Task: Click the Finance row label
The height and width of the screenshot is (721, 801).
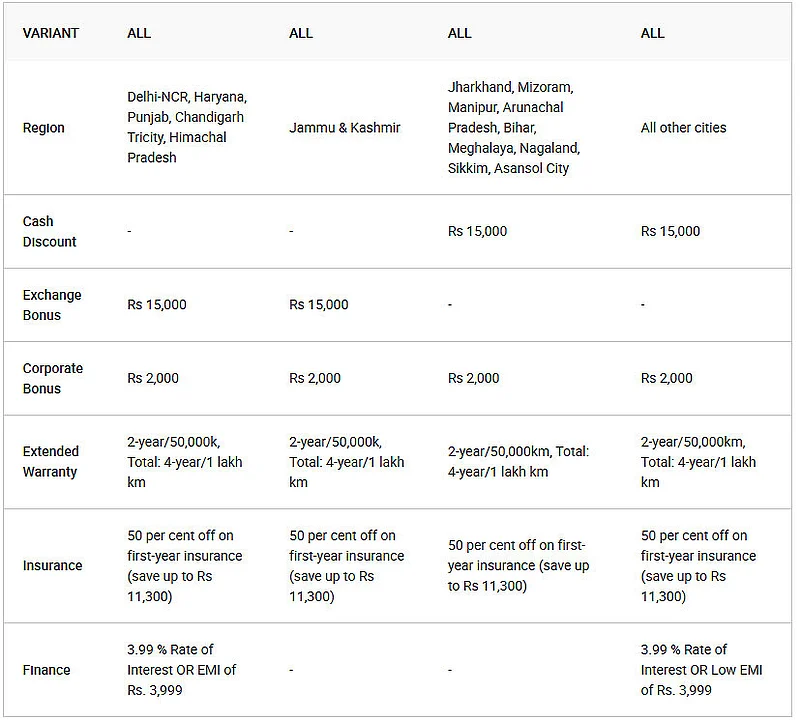Action: click(47, 670)
